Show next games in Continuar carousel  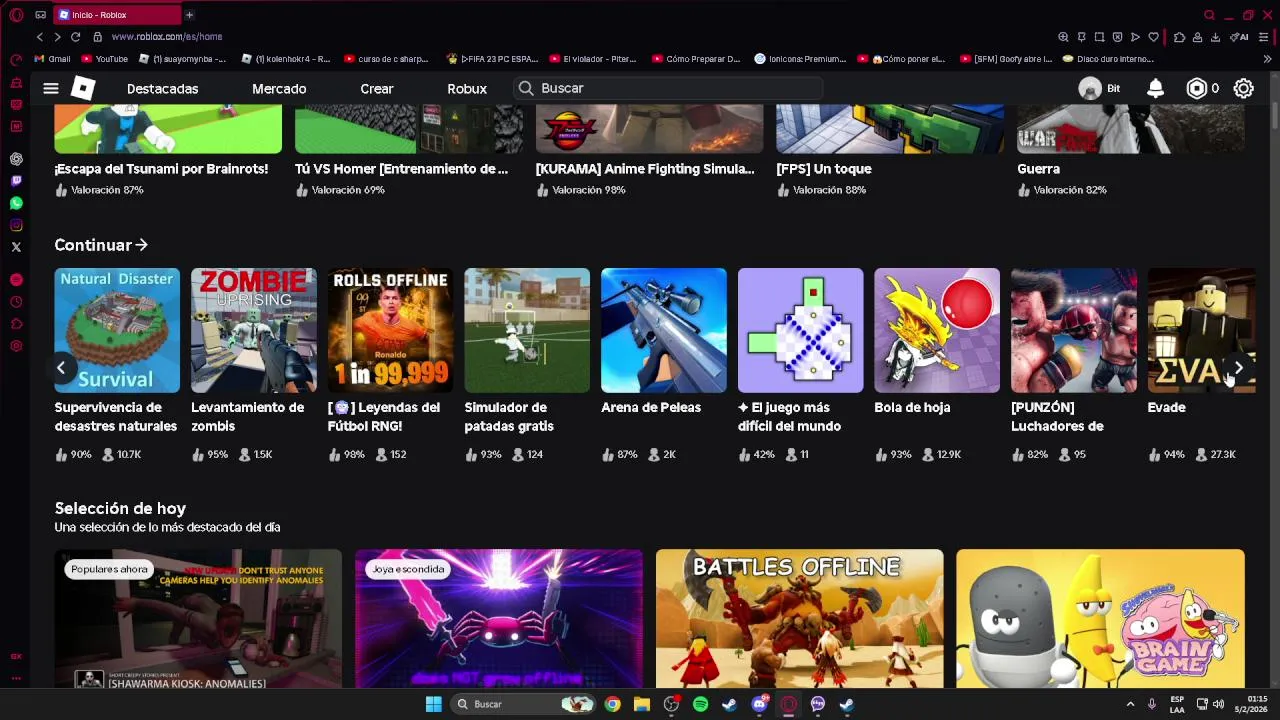tap(1238, 368)
